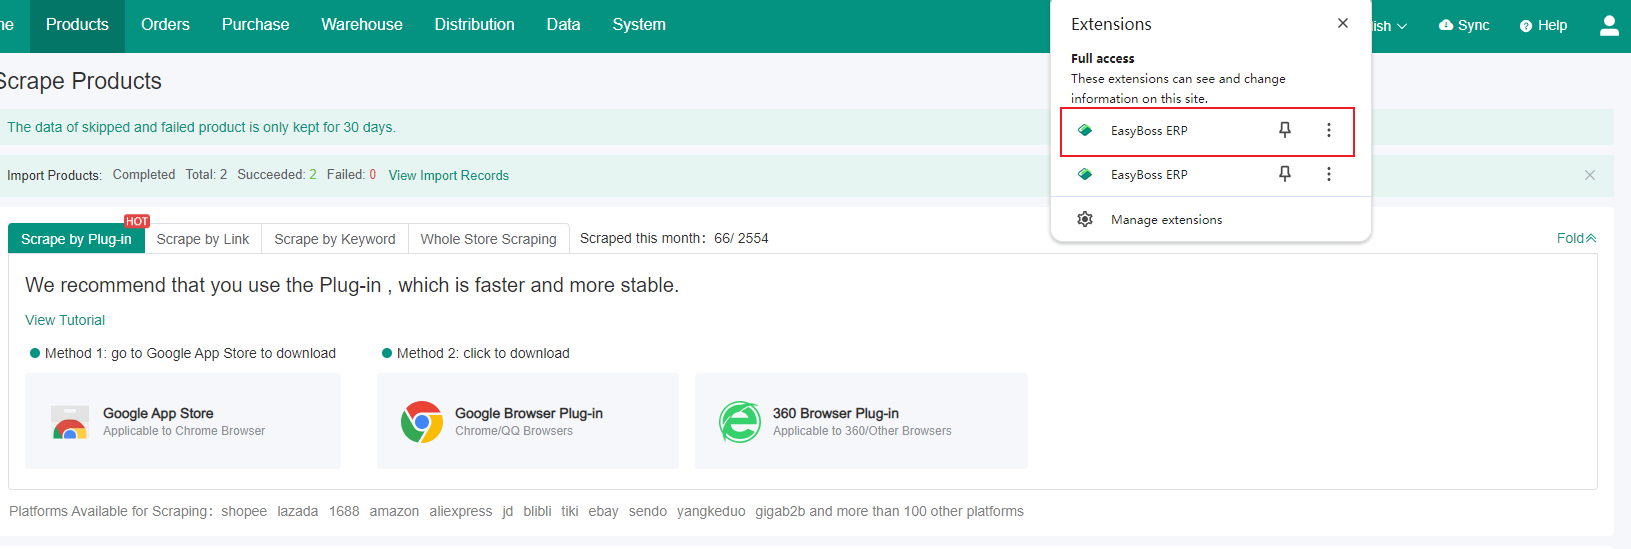Click 'Method 2: click to download' text
The image size is (1631, 549).
click(483, 353)
